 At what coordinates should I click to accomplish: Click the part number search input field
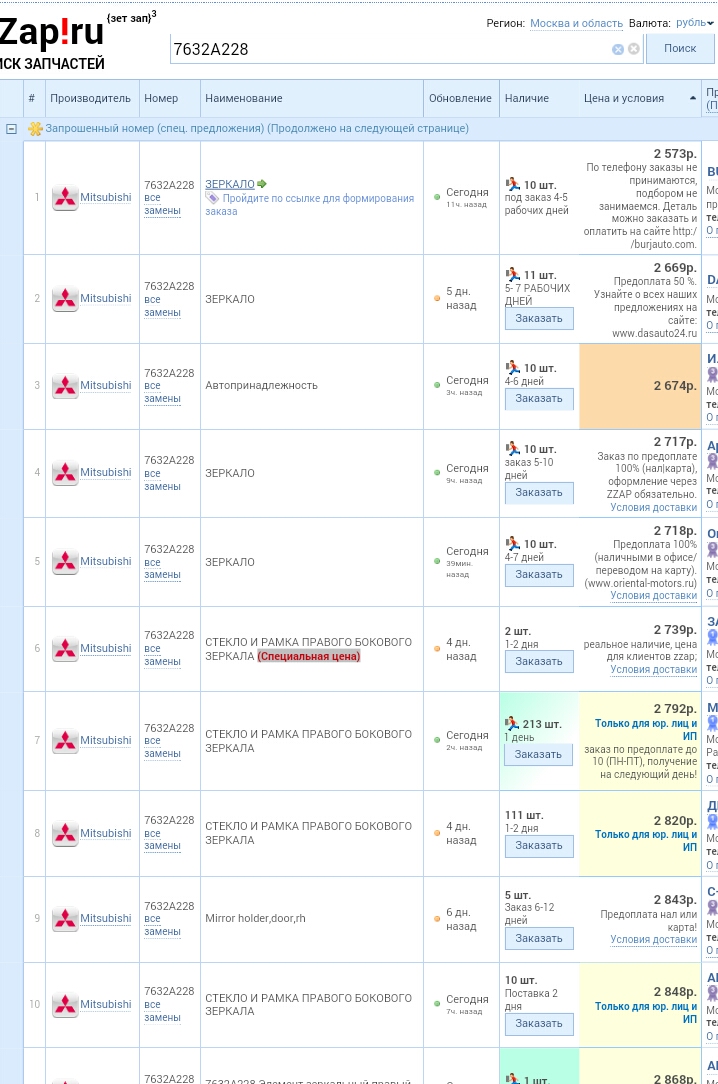pyautogui.click(x=390, y=49)
